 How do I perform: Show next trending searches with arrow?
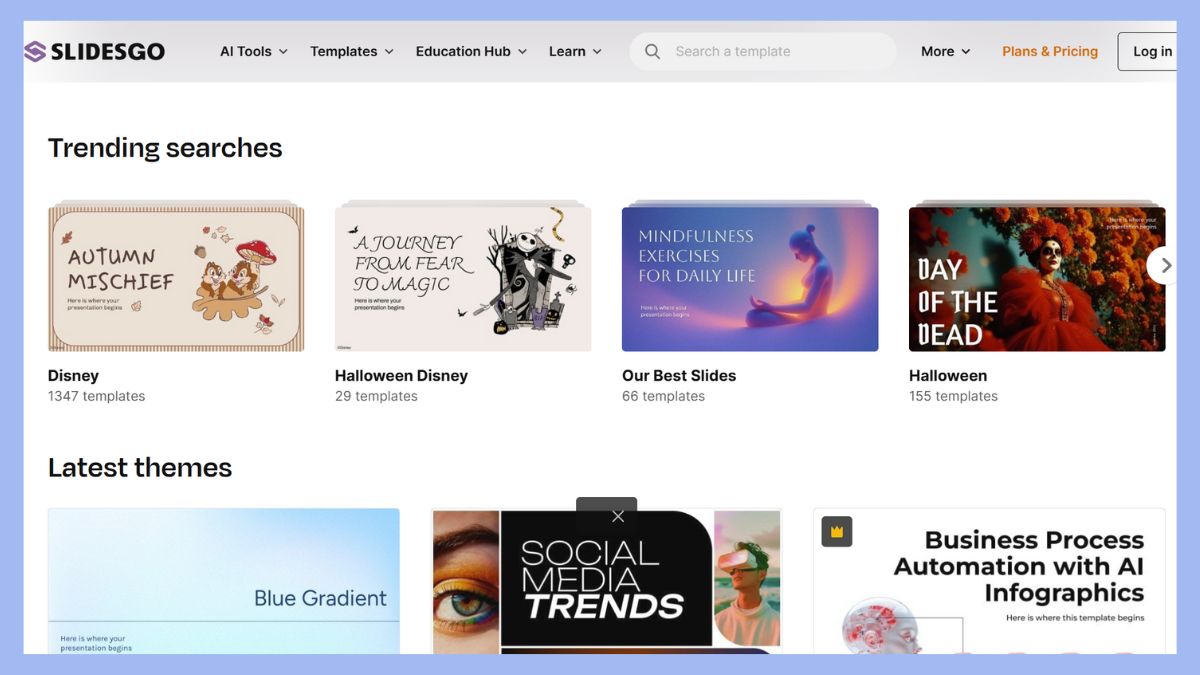pyautogui.click(x=1163, y=266)
